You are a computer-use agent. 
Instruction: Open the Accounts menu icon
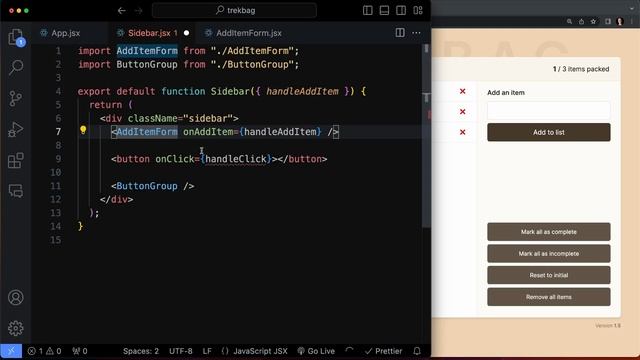tap(16, 298)
